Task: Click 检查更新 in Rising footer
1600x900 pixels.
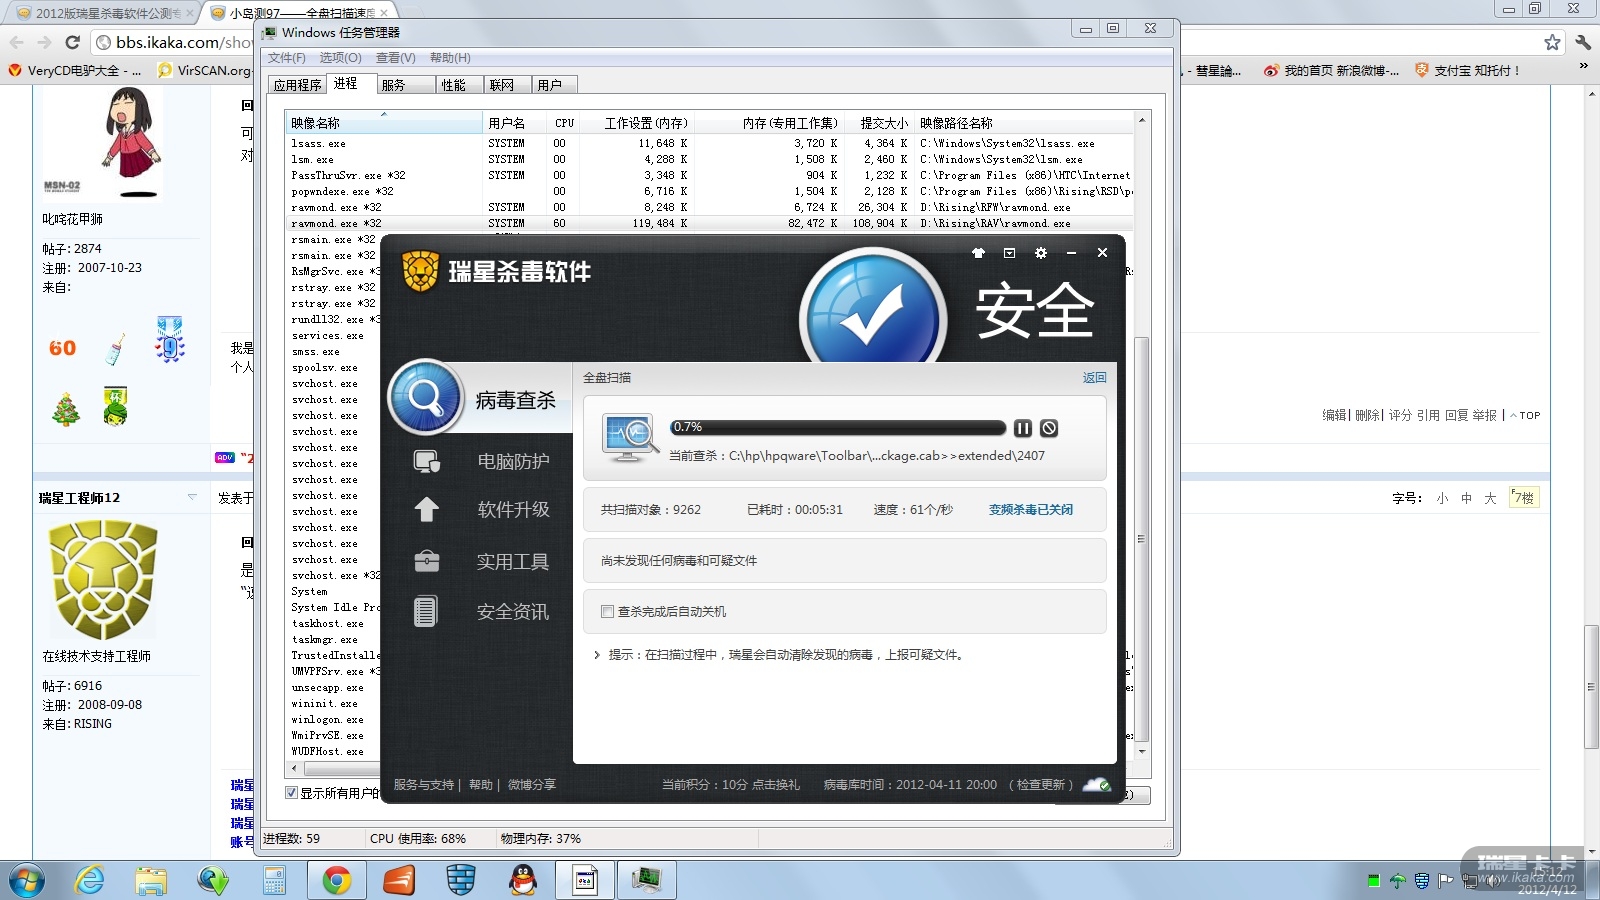Action: [x=1041, y=785]
